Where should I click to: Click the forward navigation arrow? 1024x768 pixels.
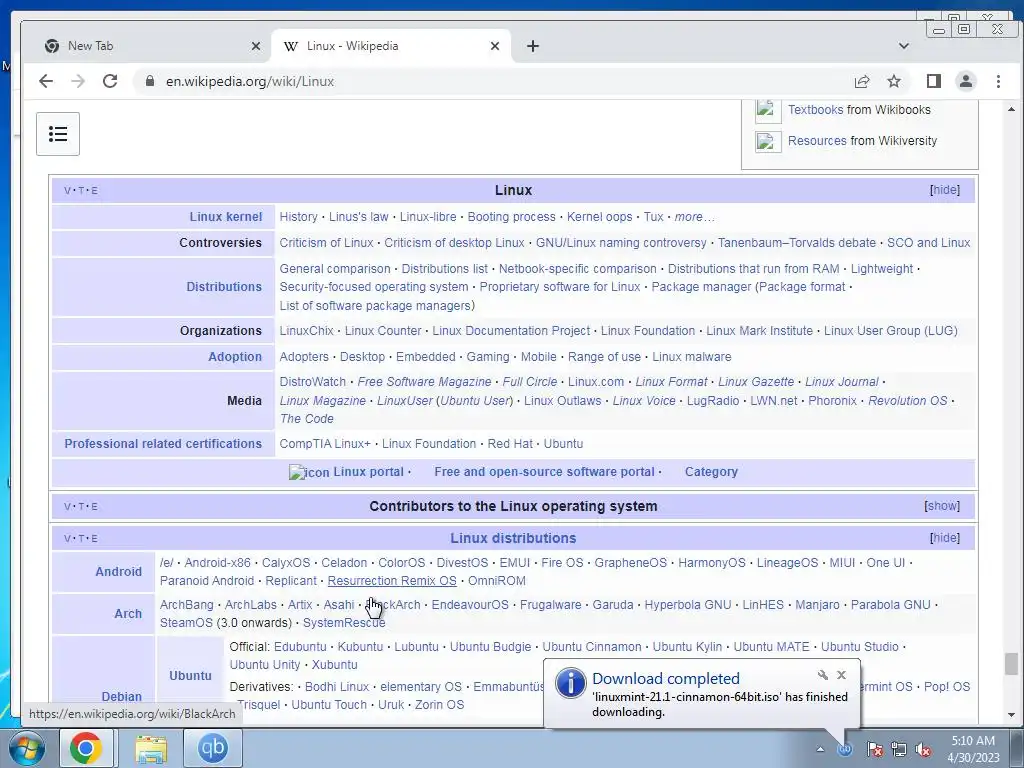click(78, 81)
